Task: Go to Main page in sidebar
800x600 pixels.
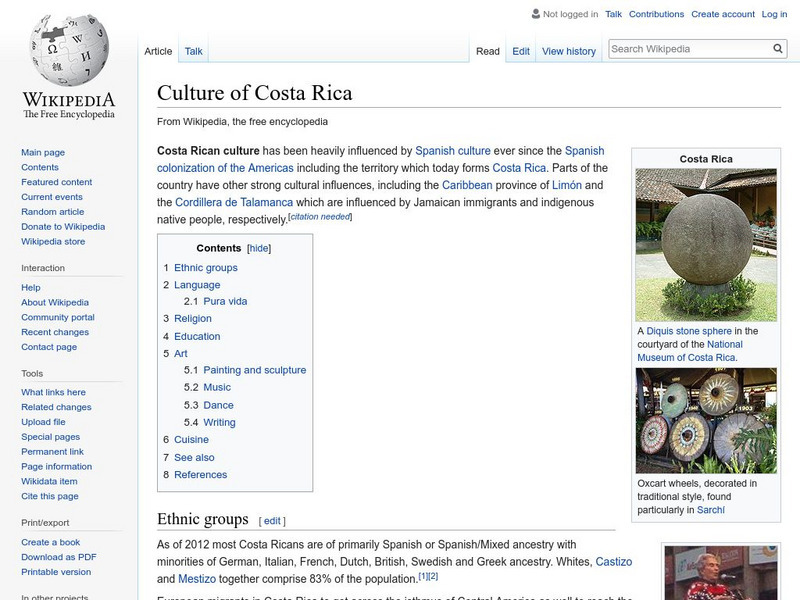Action: (x=43, y=153)
